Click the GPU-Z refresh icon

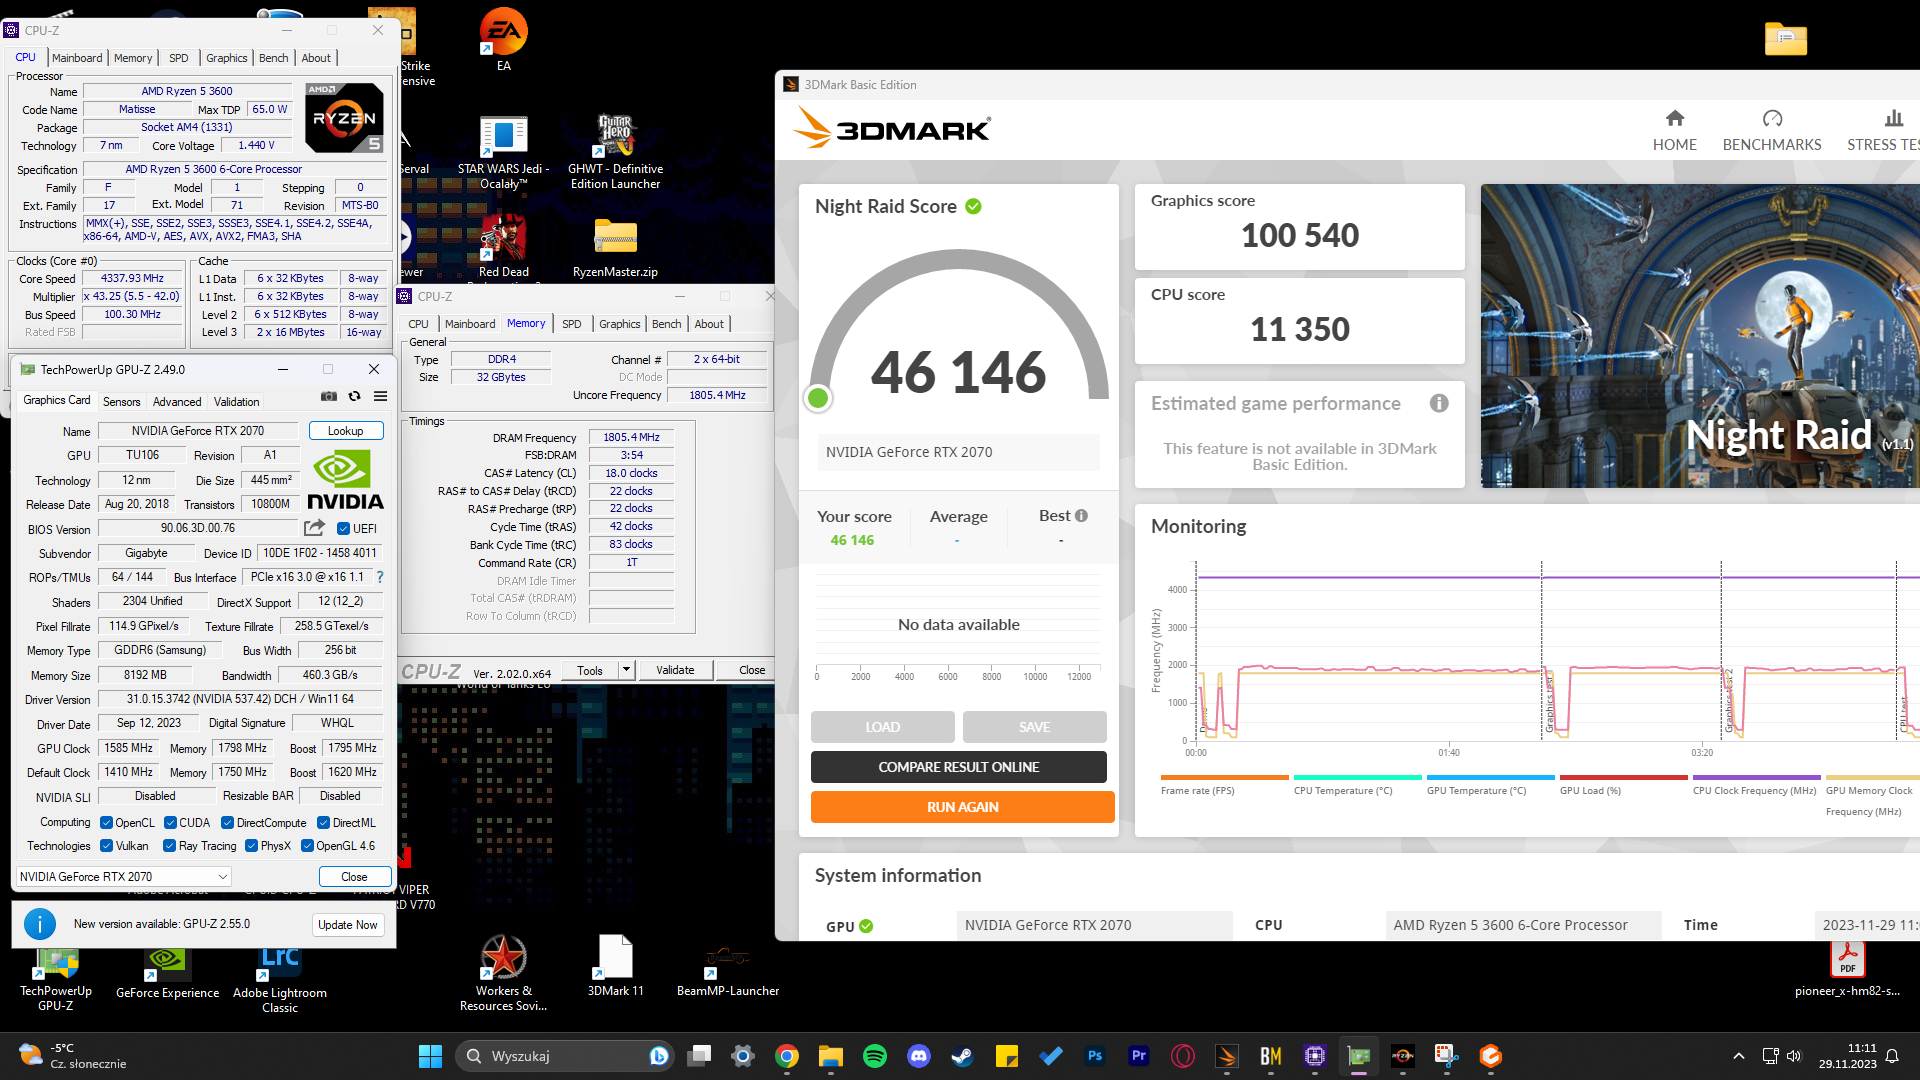point(355,397)
